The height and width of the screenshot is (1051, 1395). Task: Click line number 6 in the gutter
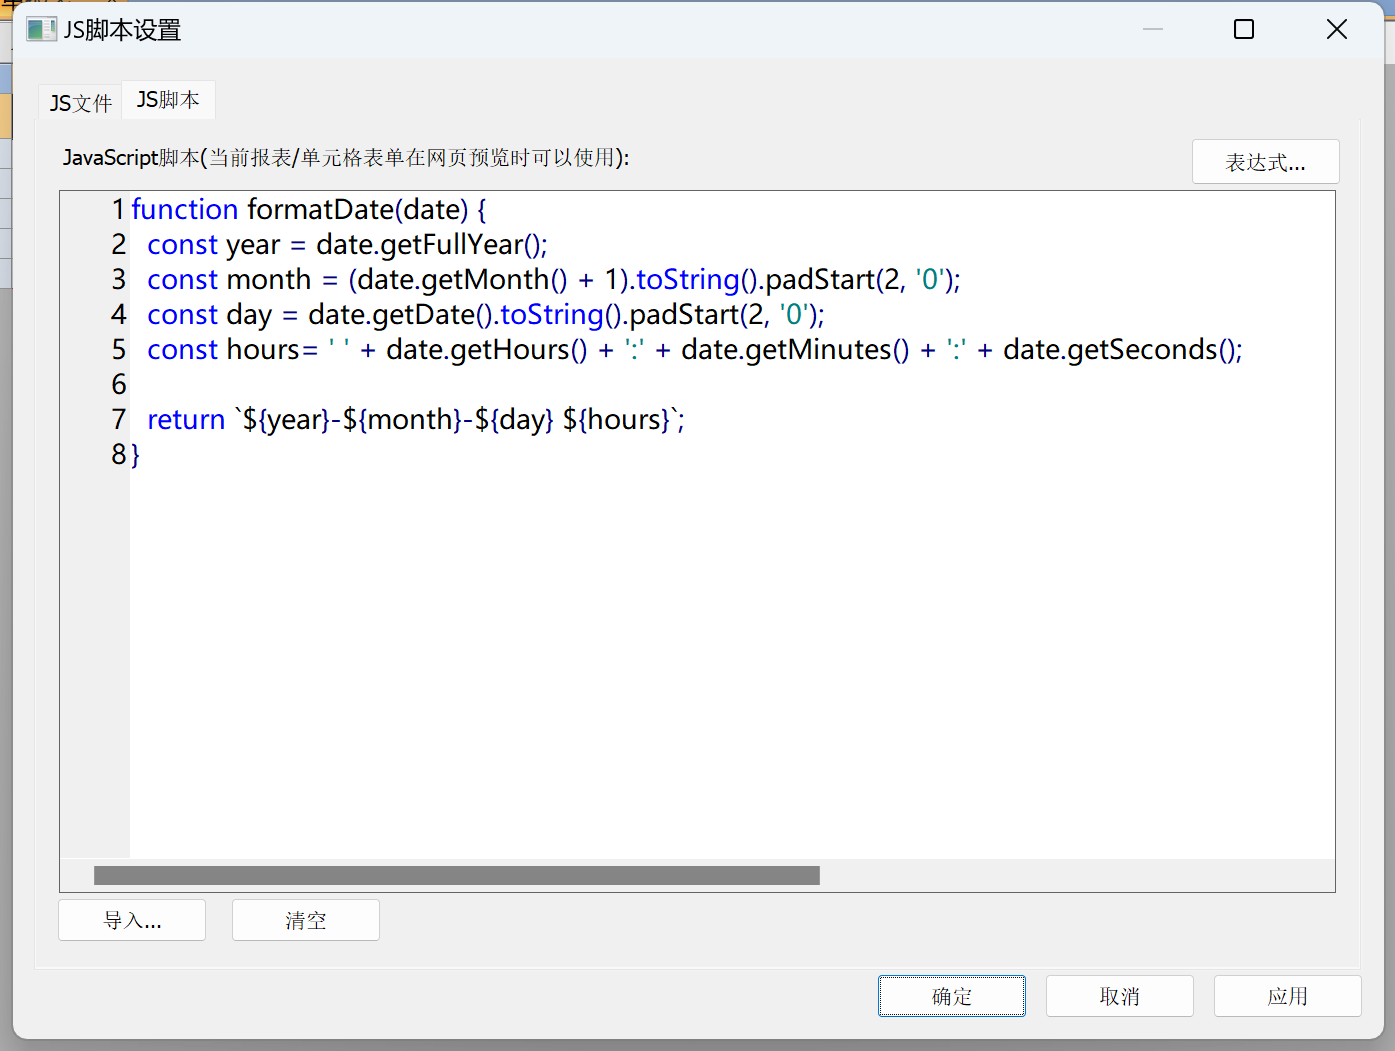pos(119,385)
